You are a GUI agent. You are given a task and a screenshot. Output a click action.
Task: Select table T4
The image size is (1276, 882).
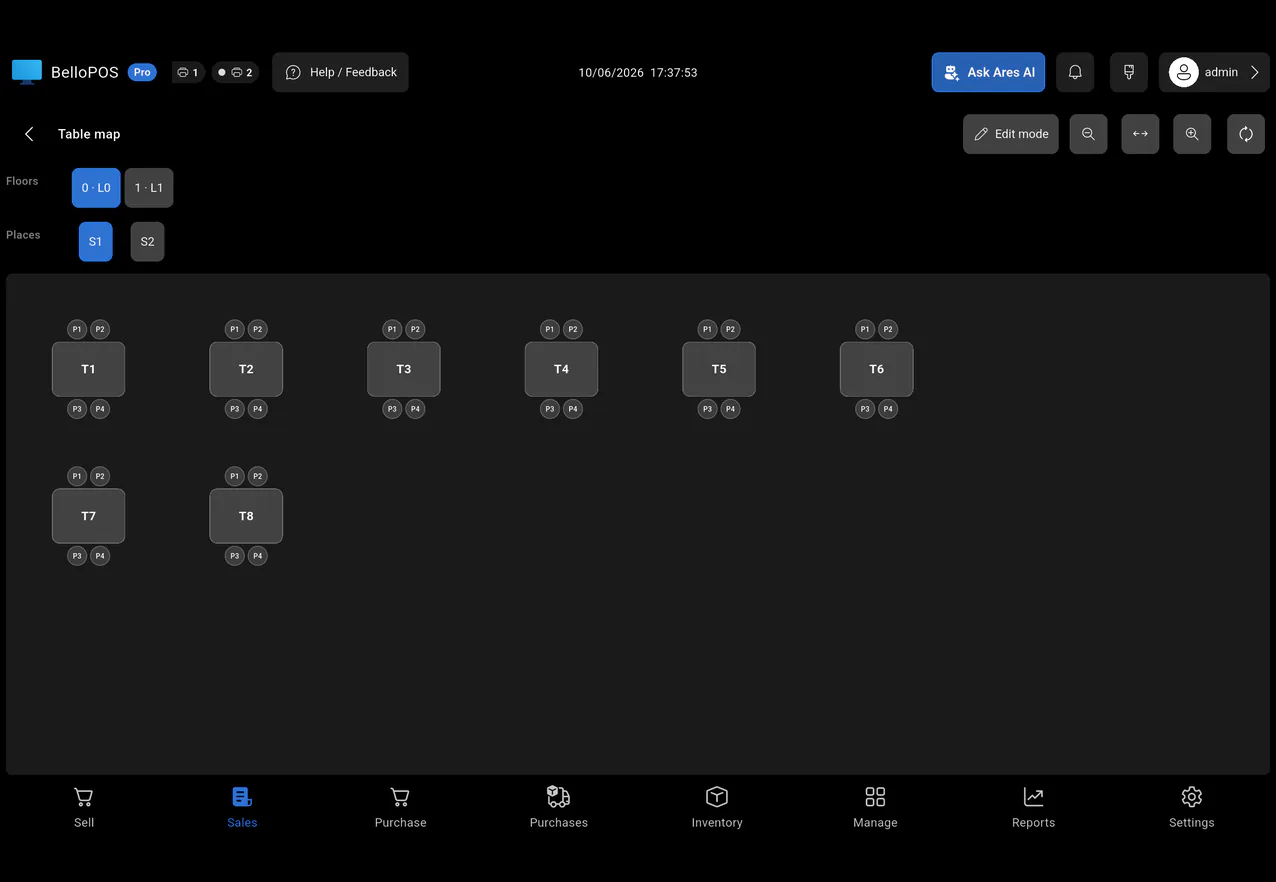[561, 369]
